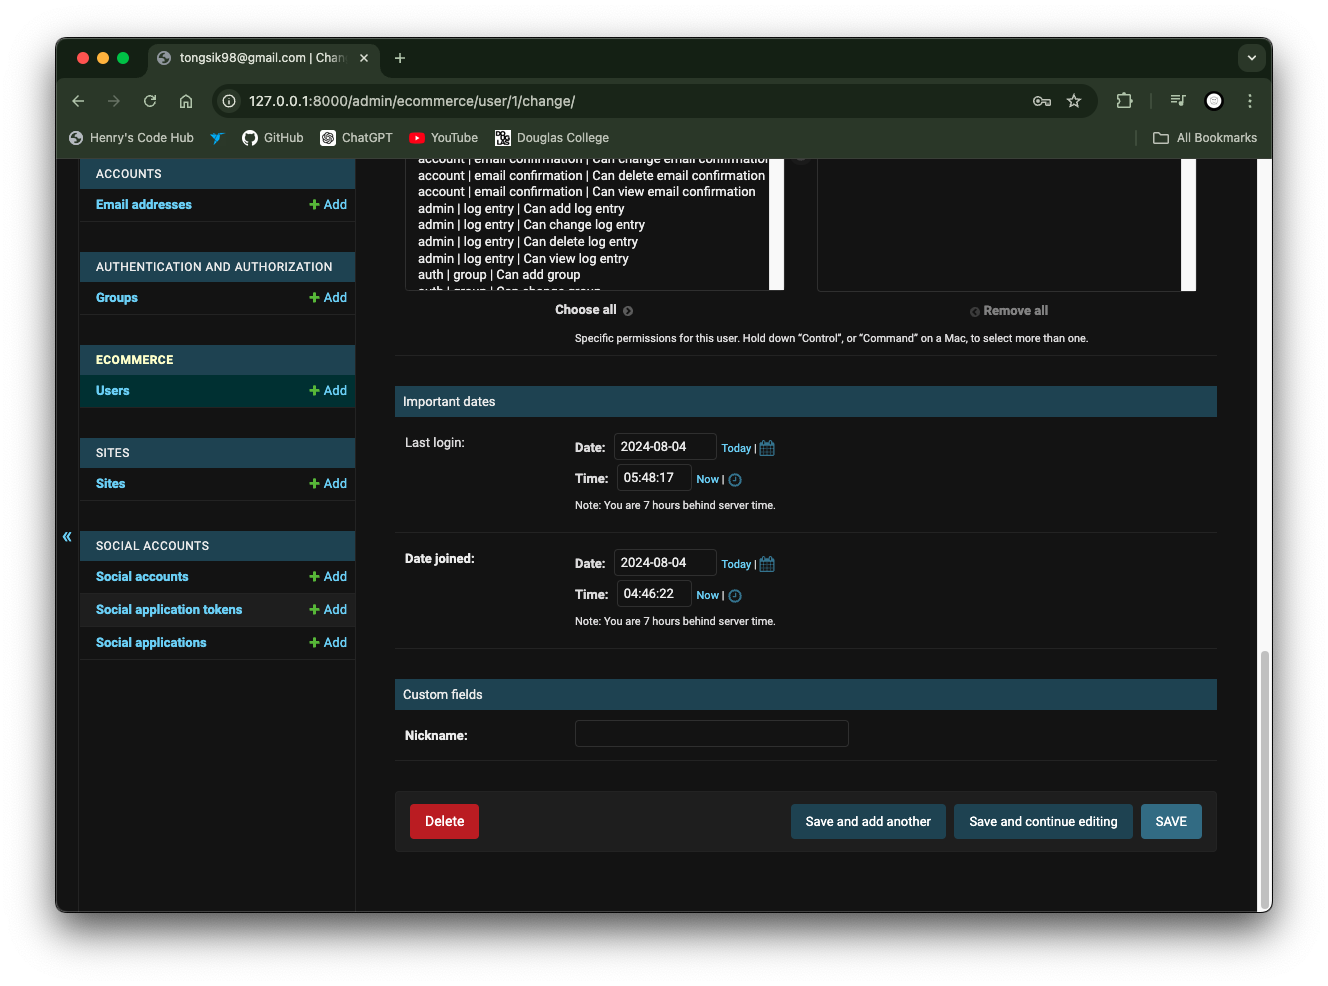Open the YouTube bookmark
Image resolution: width=1328 pixels, height=986 pixels.
(444, 138)
